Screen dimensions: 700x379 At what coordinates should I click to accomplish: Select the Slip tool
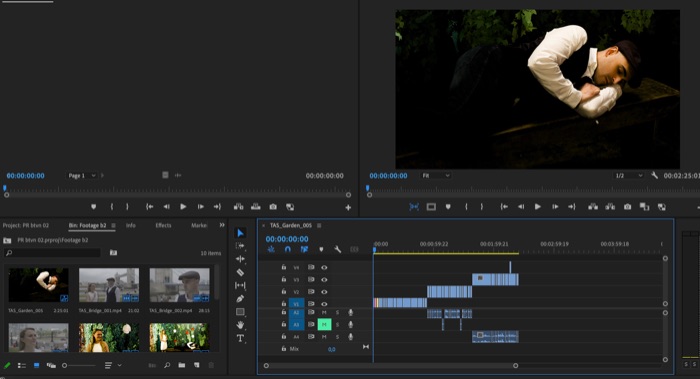tap(240, 285)
